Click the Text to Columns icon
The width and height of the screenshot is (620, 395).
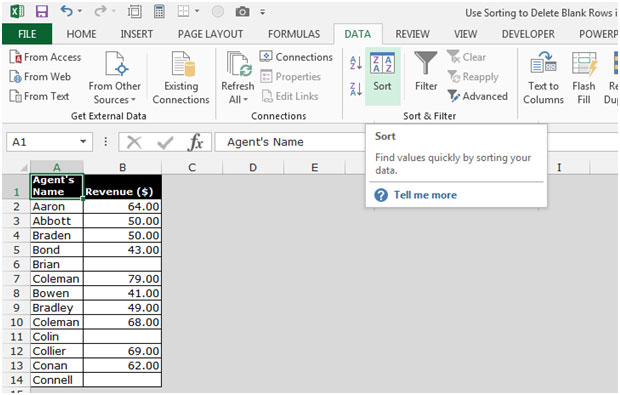point(543,77)
